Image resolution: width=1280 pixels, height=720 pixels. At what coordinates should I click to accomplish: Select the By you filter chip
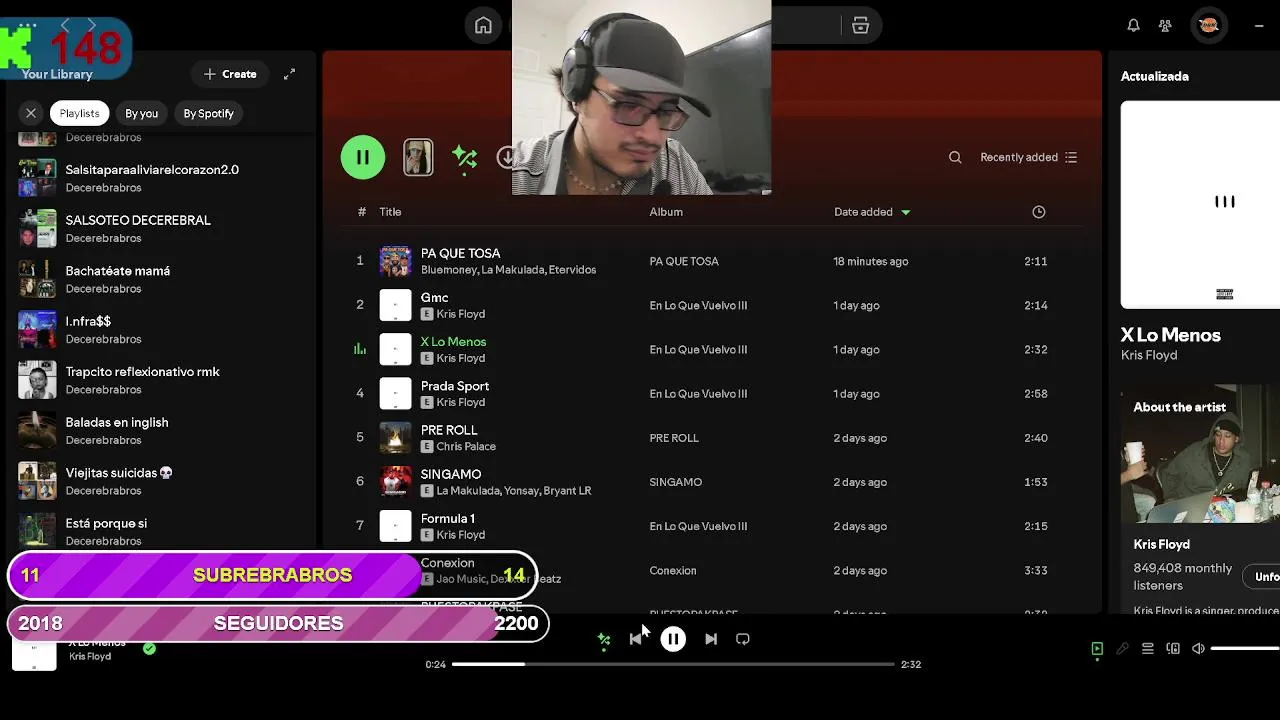pyautogui.click(x=141, y=113)
